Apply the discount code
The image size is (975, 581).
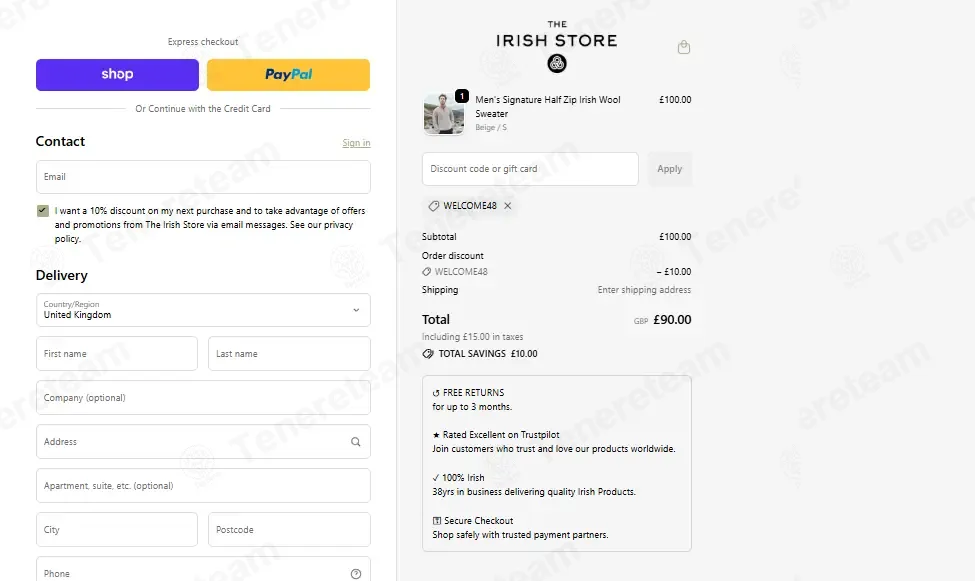[x=670, y=169]
